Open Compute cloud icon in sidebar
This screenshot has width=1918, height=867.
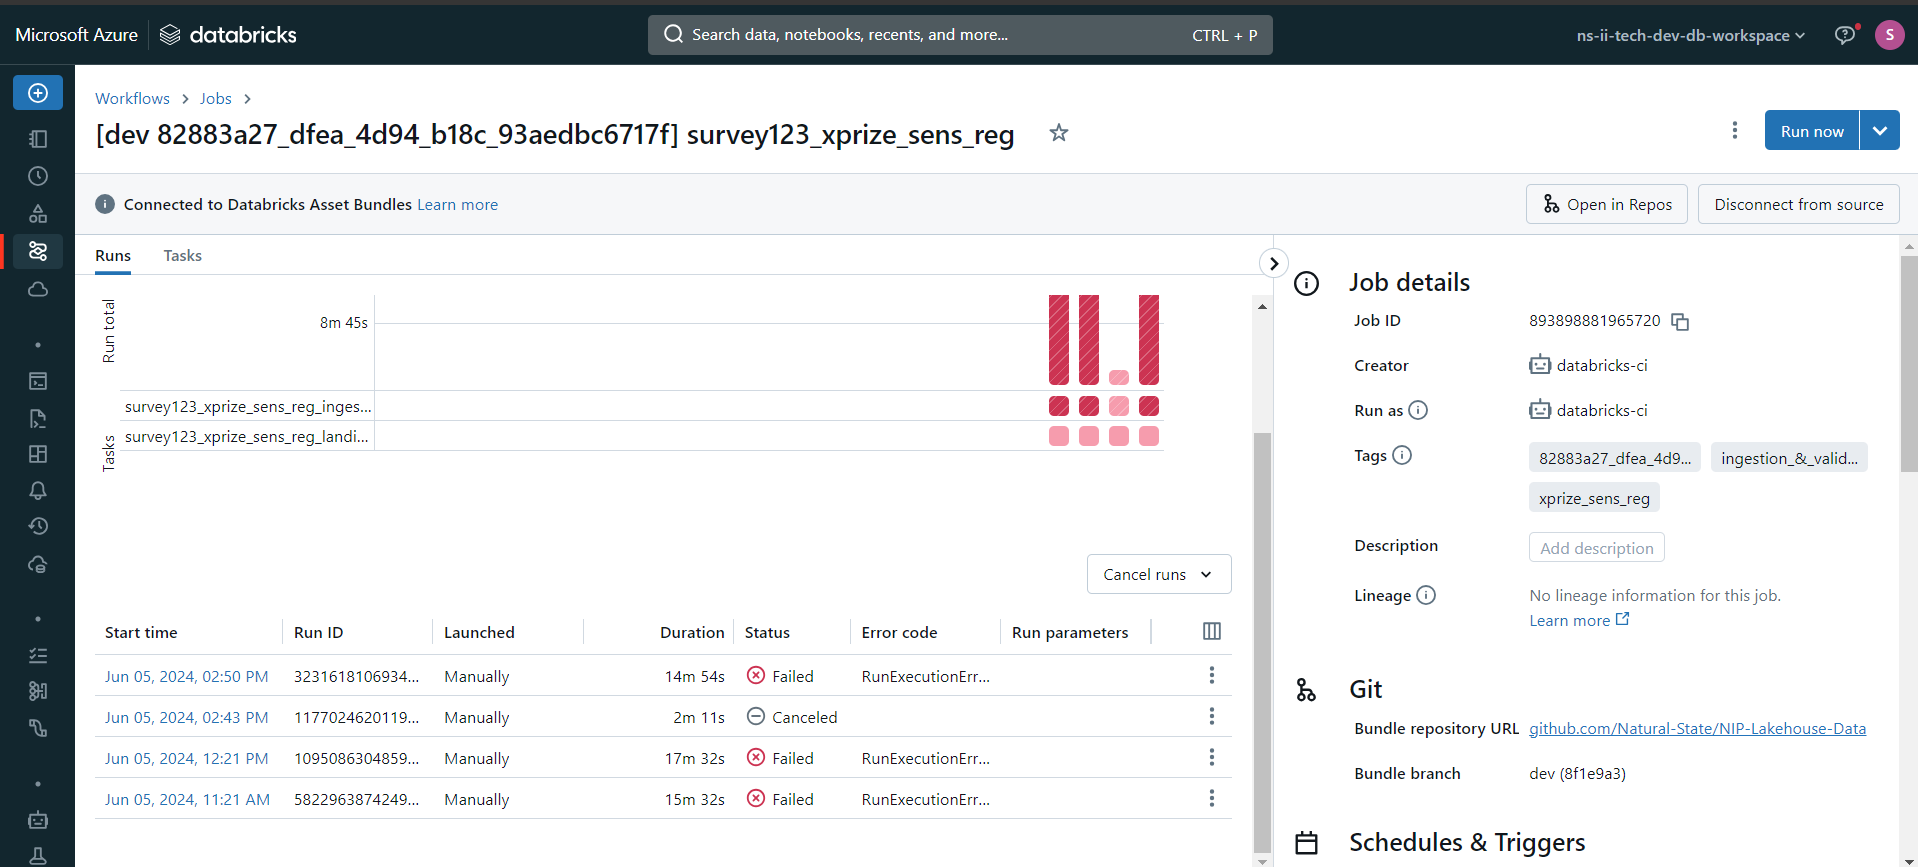pyautogui.click(x=38, y=289)
